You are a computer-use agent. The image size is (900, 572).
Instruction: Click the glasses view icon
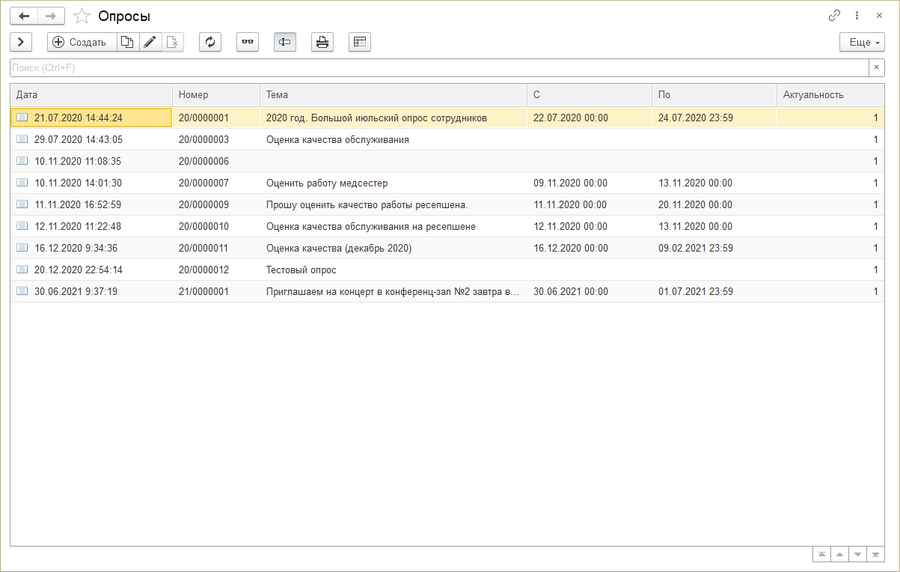(x=247, y=42)
